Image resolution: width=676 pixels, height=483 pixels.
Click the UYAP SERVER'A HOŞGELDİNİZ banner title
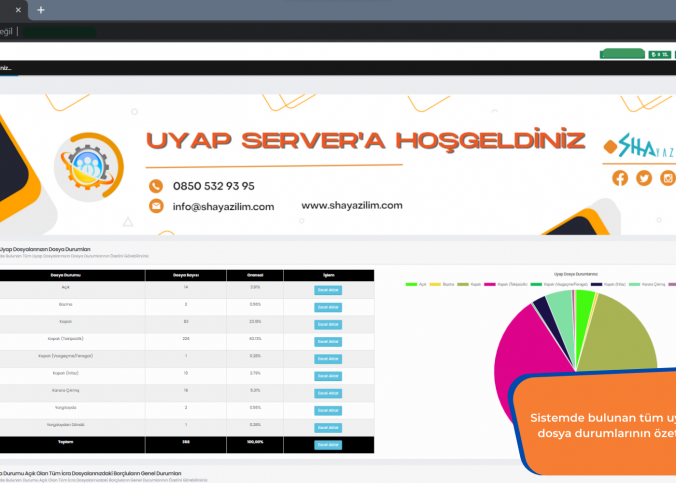point(366,140)
